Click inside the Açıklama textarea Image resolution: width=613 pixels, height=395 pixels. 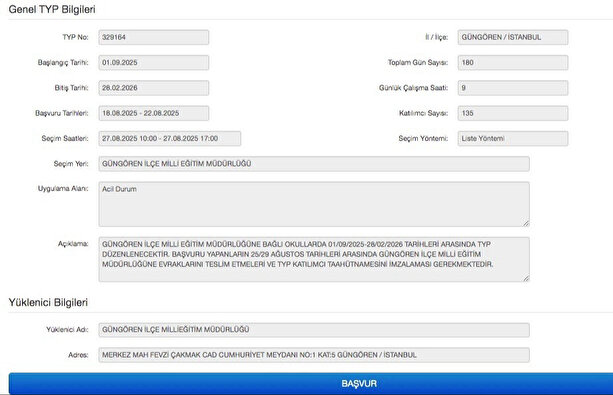pyautogui.click(x=314, y=259)
